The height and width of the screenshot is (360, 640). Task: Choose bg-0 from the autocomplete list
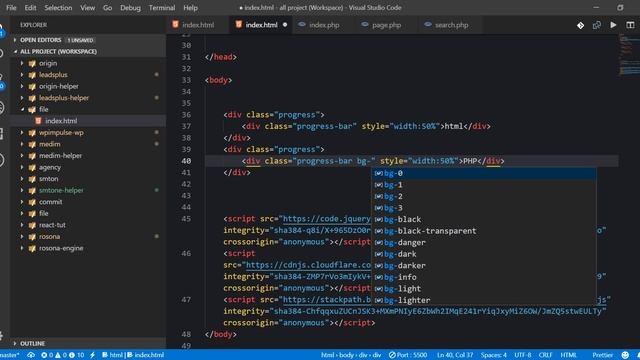click(484, 173)
